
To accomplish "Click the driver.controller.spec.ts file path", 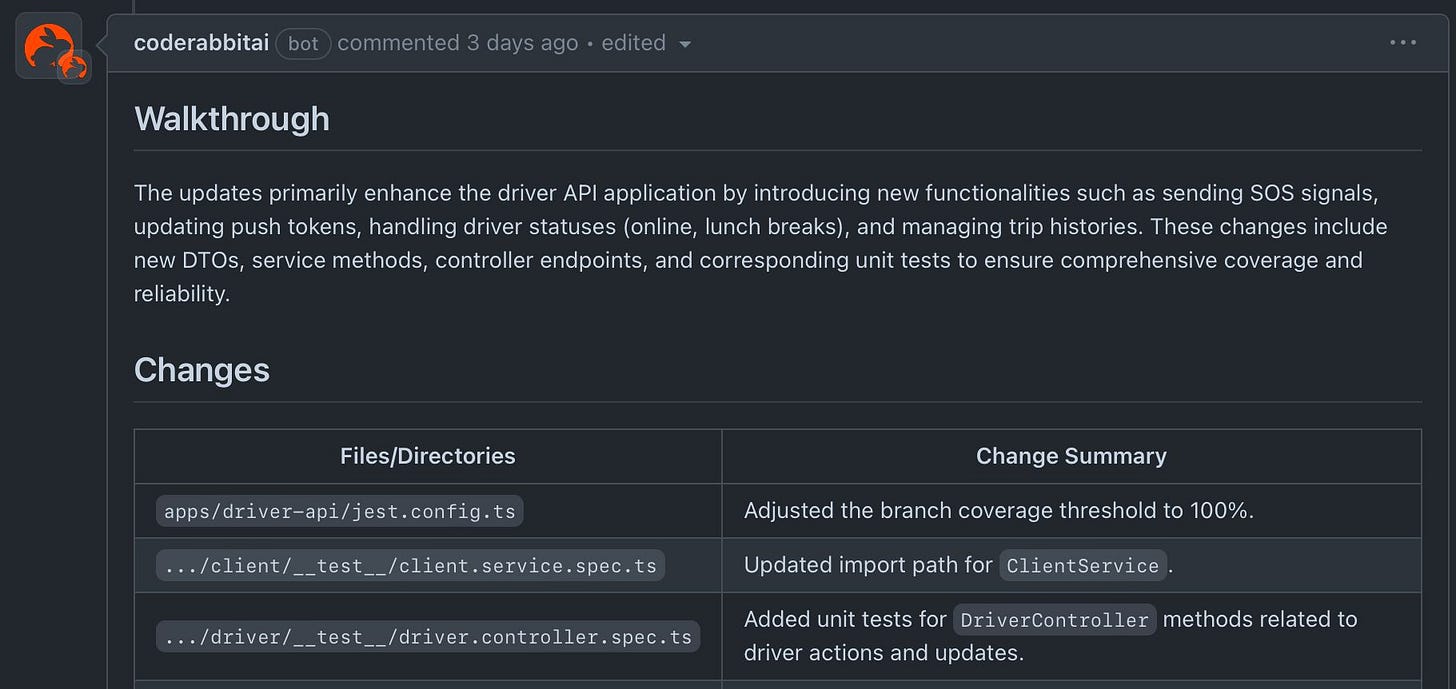I will 428,637.
